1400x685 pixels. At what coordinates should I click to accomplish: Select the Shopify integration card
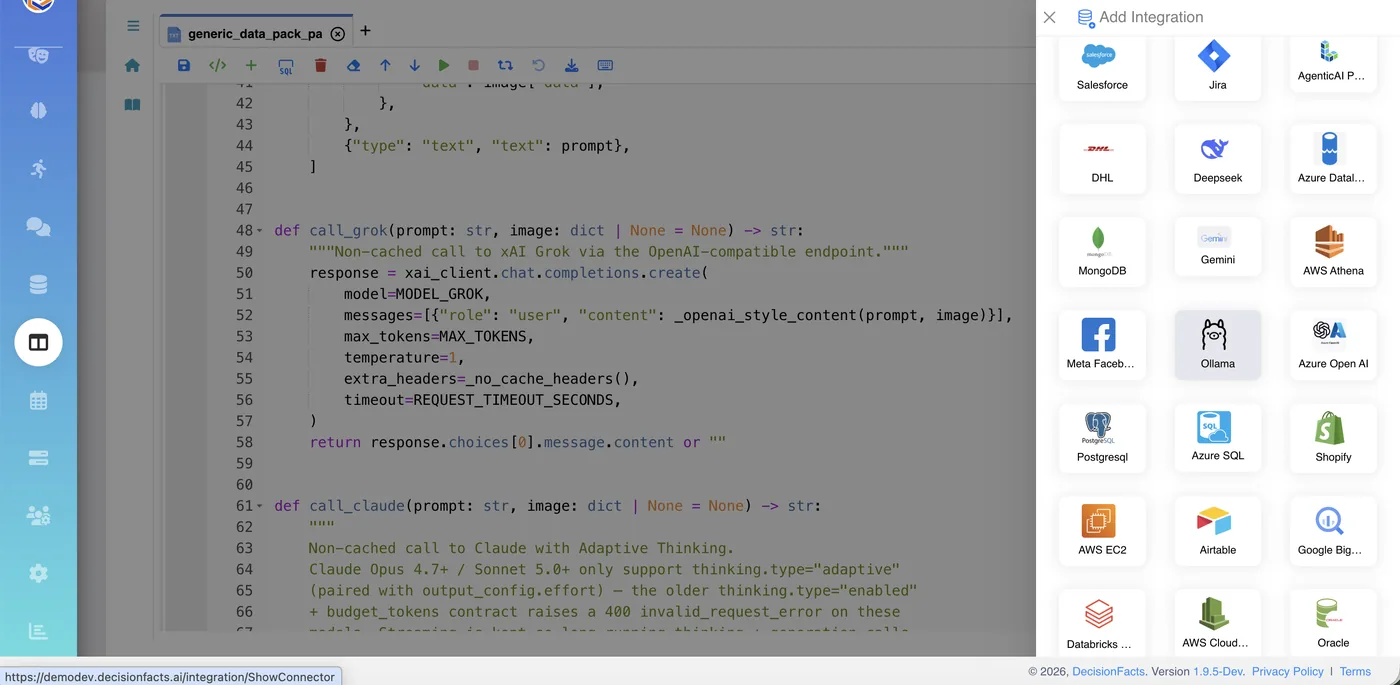[x=1333, y=438]
